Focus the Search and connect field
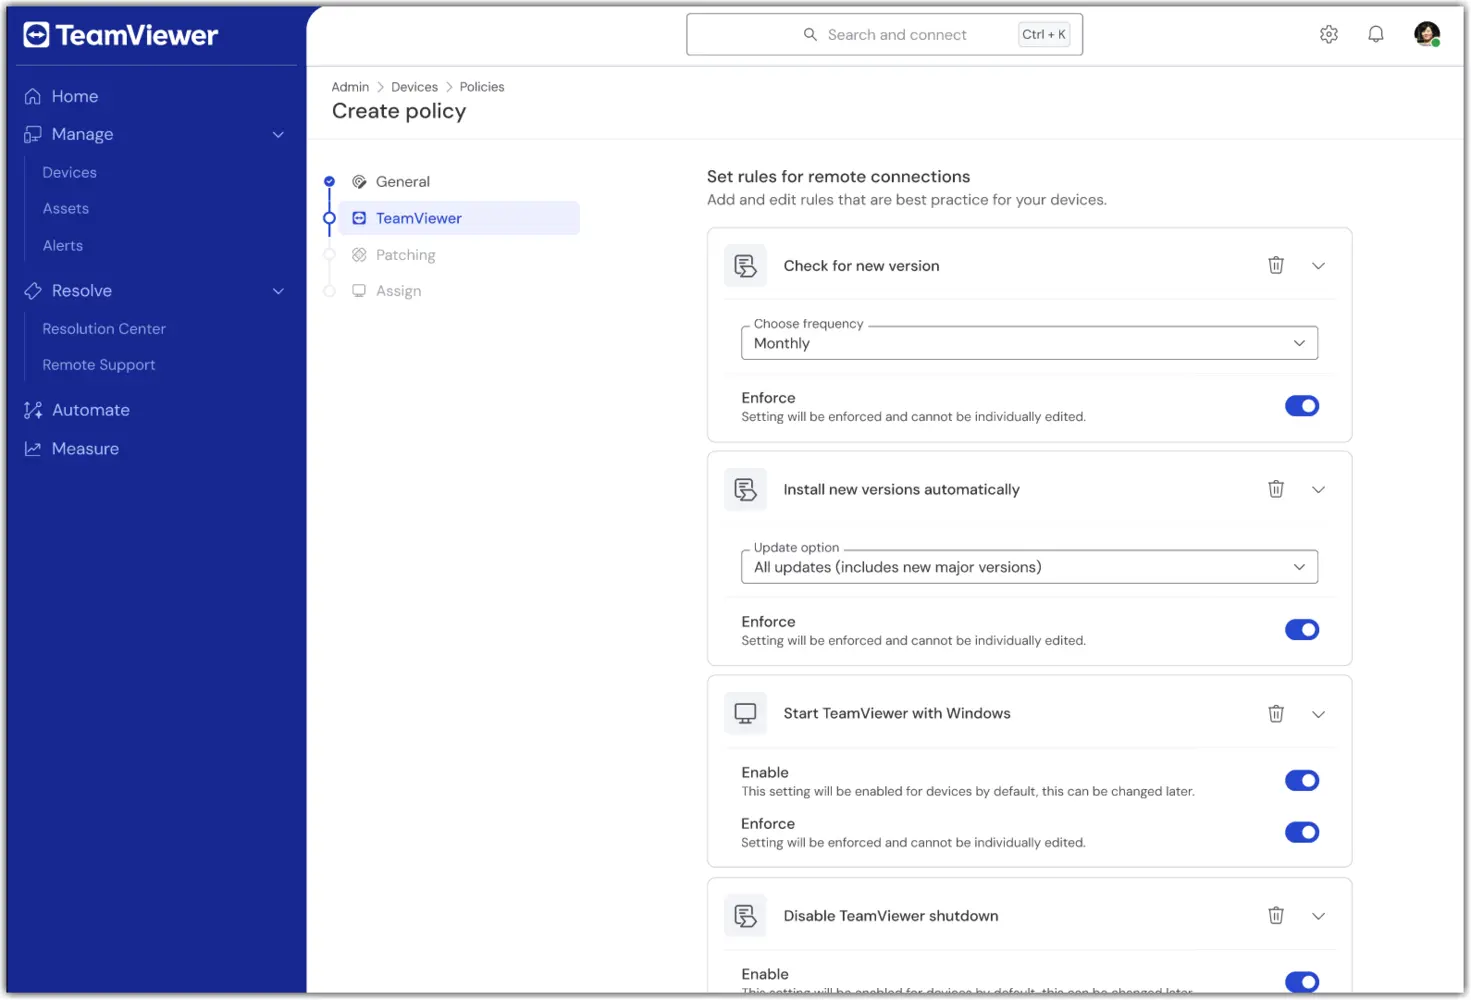 point(884,34)
